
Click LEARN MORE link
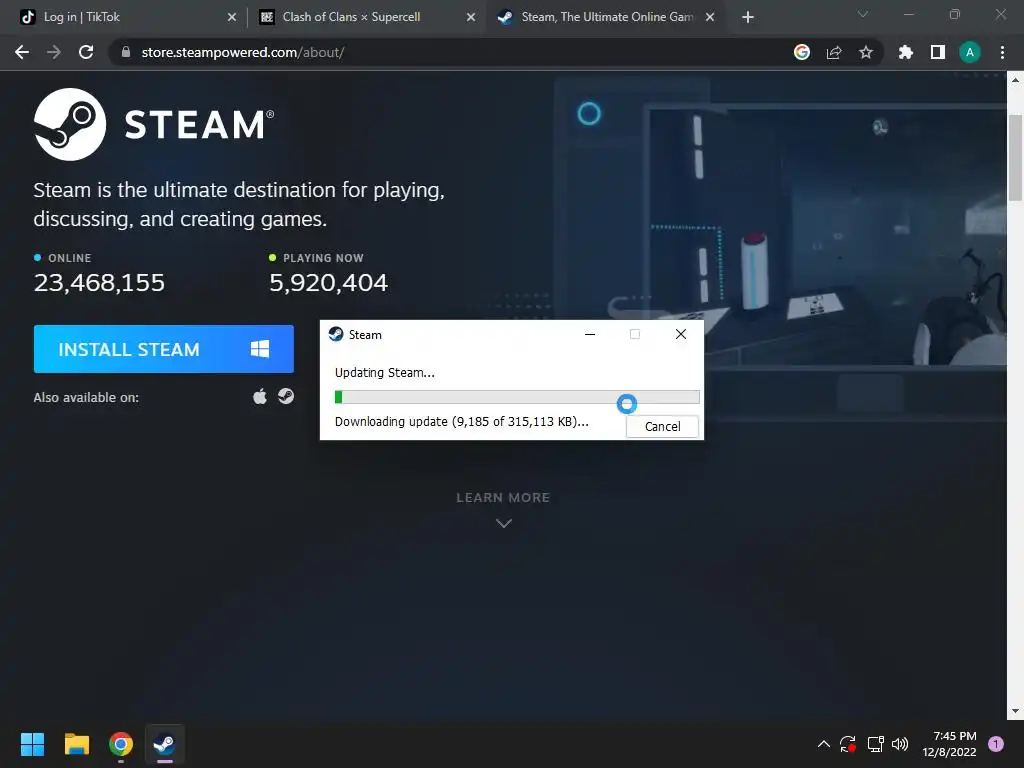coord(503,498)
